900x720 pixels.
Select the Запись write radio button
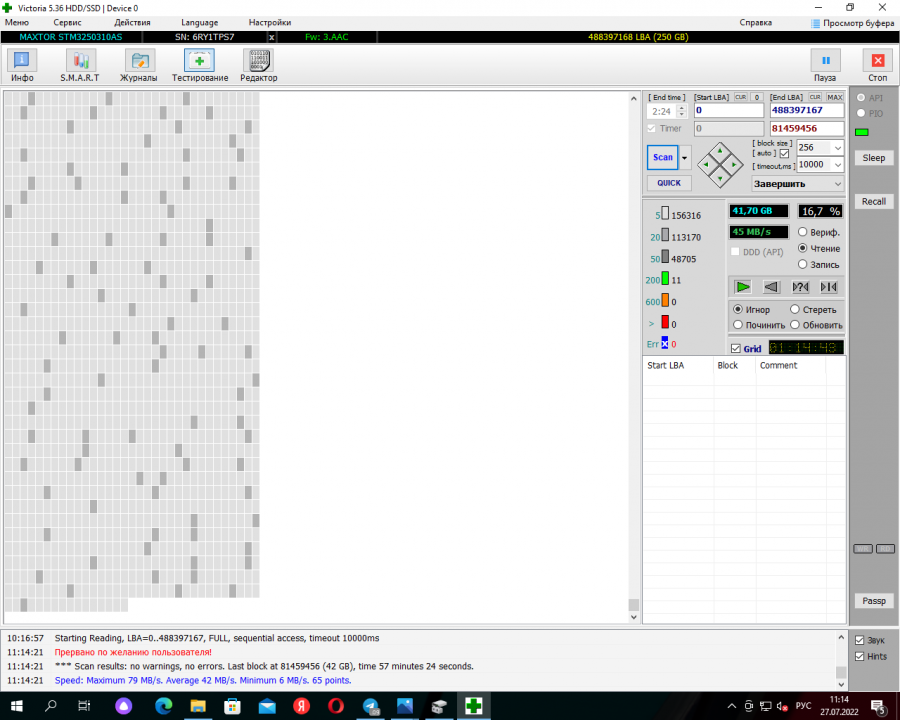pyautogui.click(x=803, y=264)
